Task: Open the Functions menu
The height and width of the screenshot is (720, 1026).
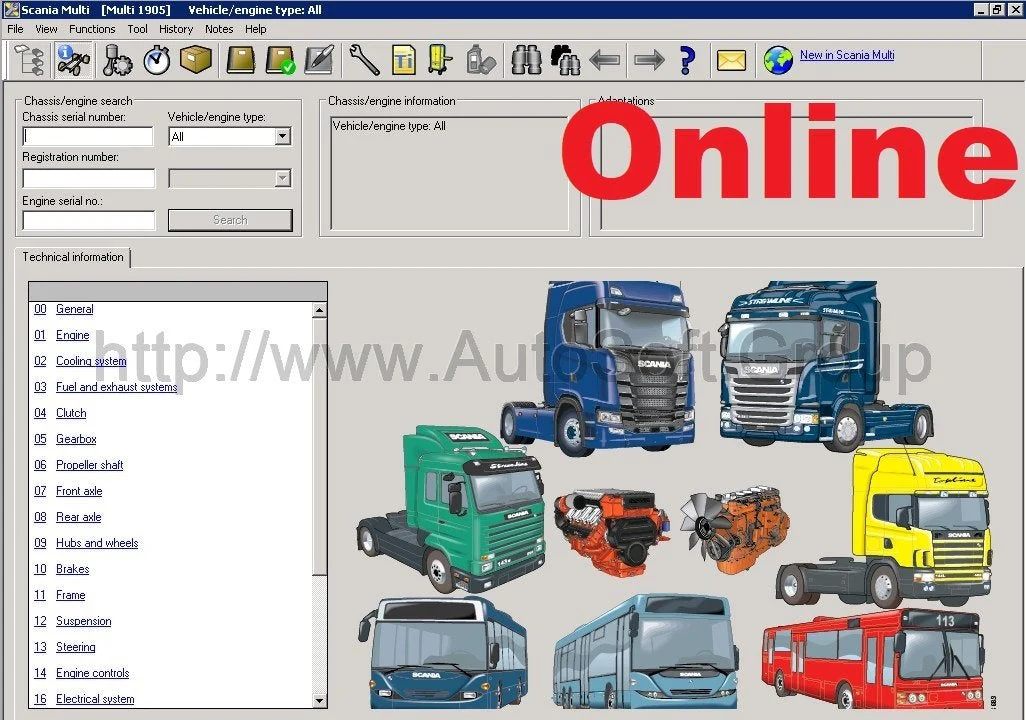Action: click(92, 29)
